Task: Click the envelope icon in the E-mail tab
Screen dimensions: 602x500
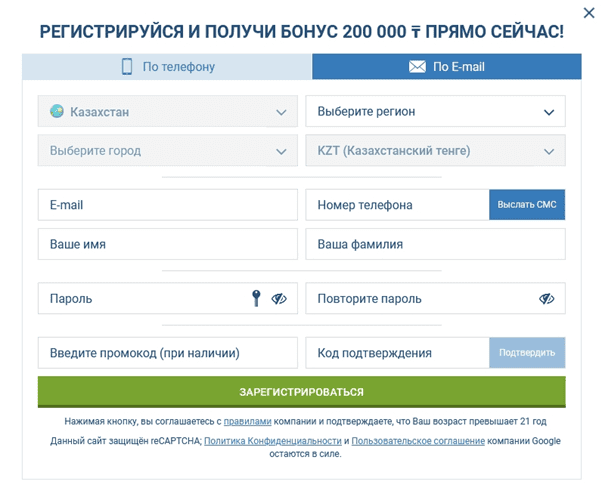Action: 417,67
